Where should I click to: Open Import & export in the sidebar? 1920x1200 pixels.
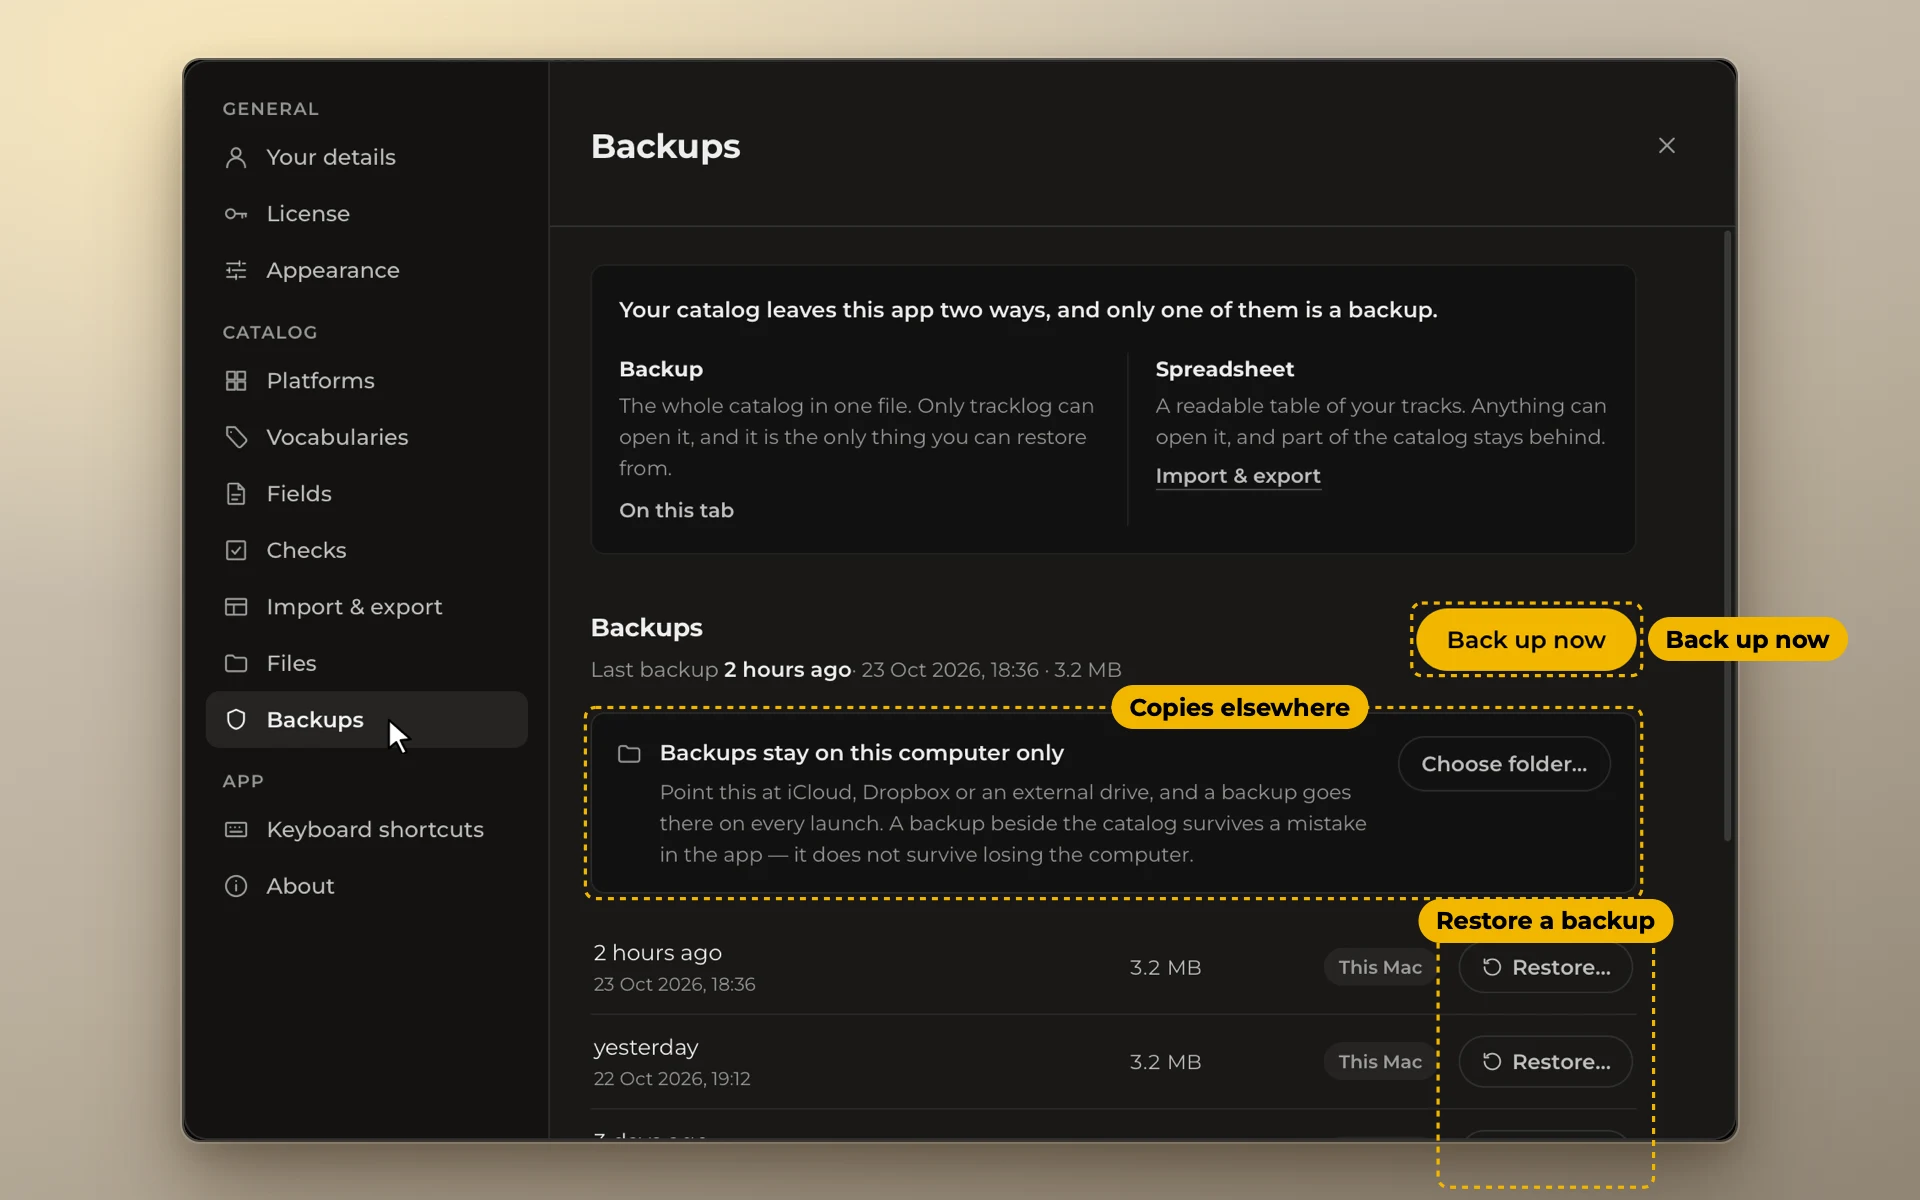(x=366, y=607)
